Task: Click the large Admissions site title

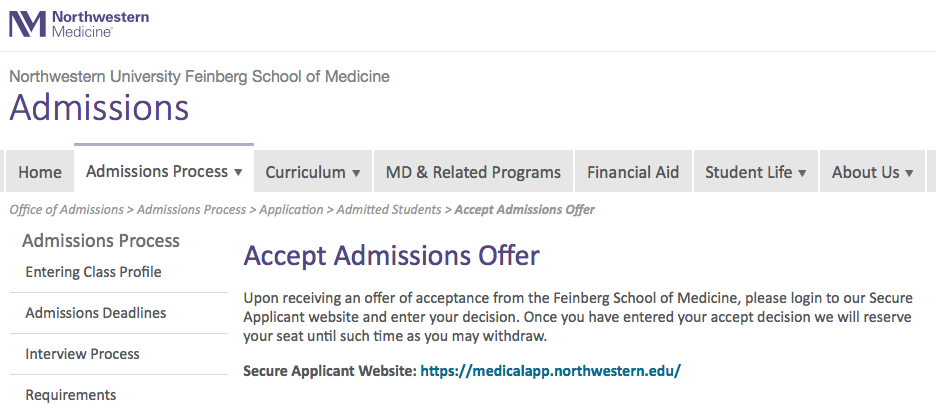Action: (x=99, y=107)
